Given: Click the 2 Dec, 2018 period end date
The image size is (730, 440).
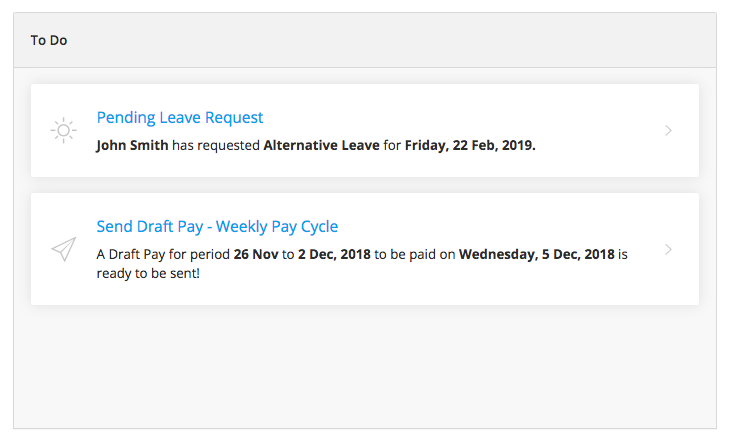Looking at the screenshot, I should coord(334,254).
